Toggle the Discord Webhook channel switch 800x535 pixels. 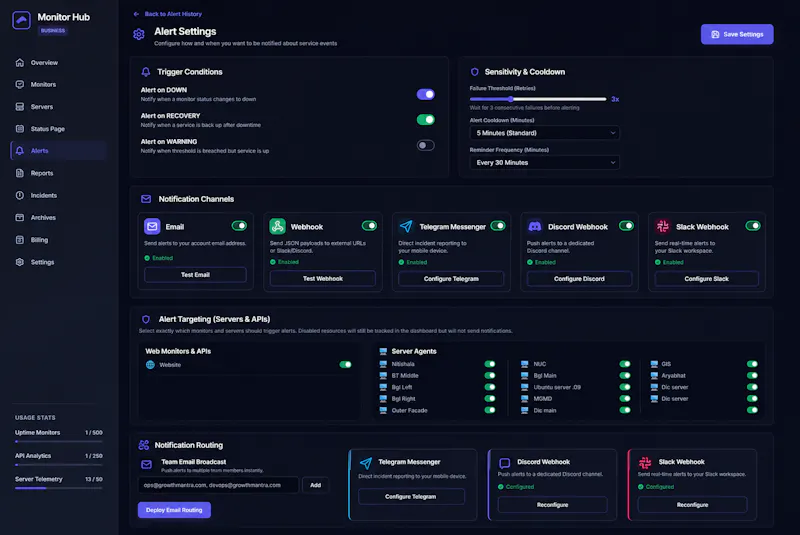coord(627,225)
